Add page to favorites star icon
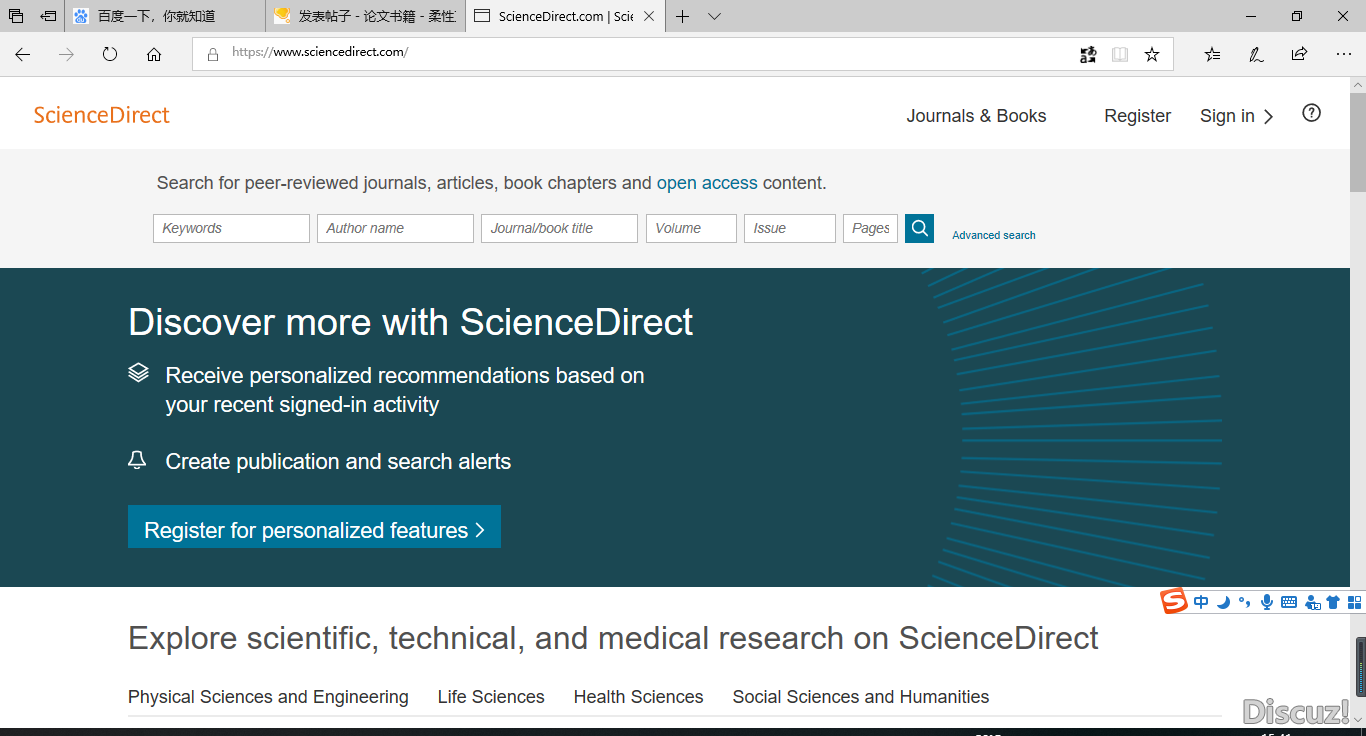This screenshot has width=1366, height=736. [1152, 55]
